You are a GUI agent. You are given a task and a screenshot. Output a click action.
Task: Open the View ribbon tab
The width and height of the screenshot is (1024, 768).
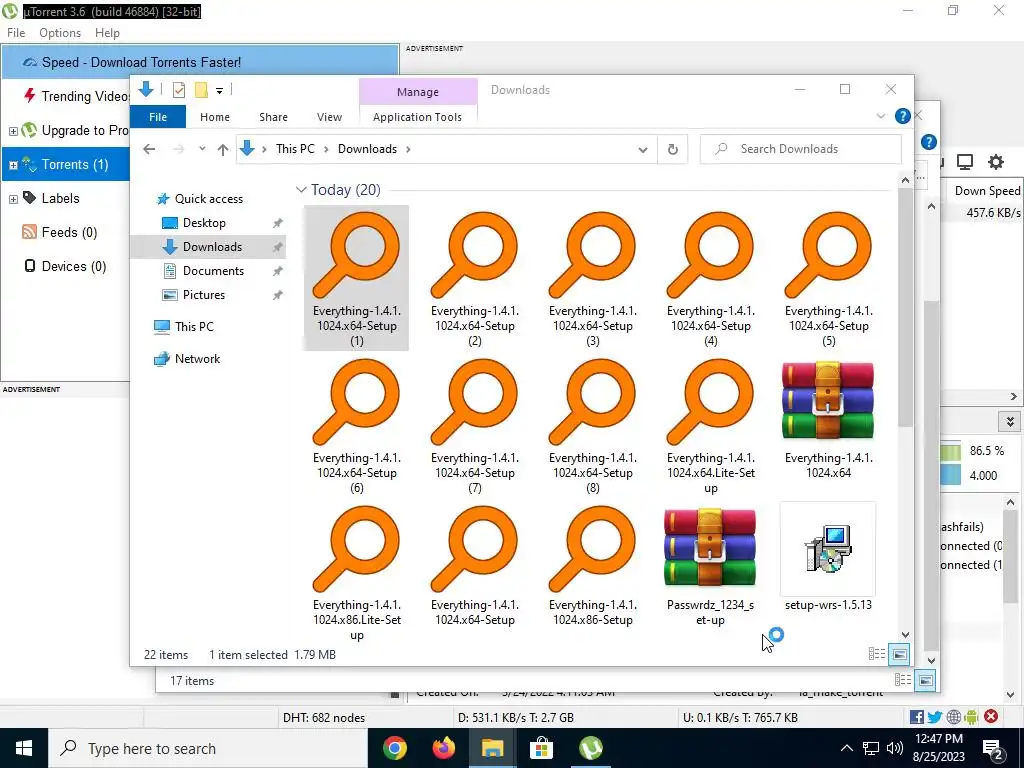pos(329,117)
